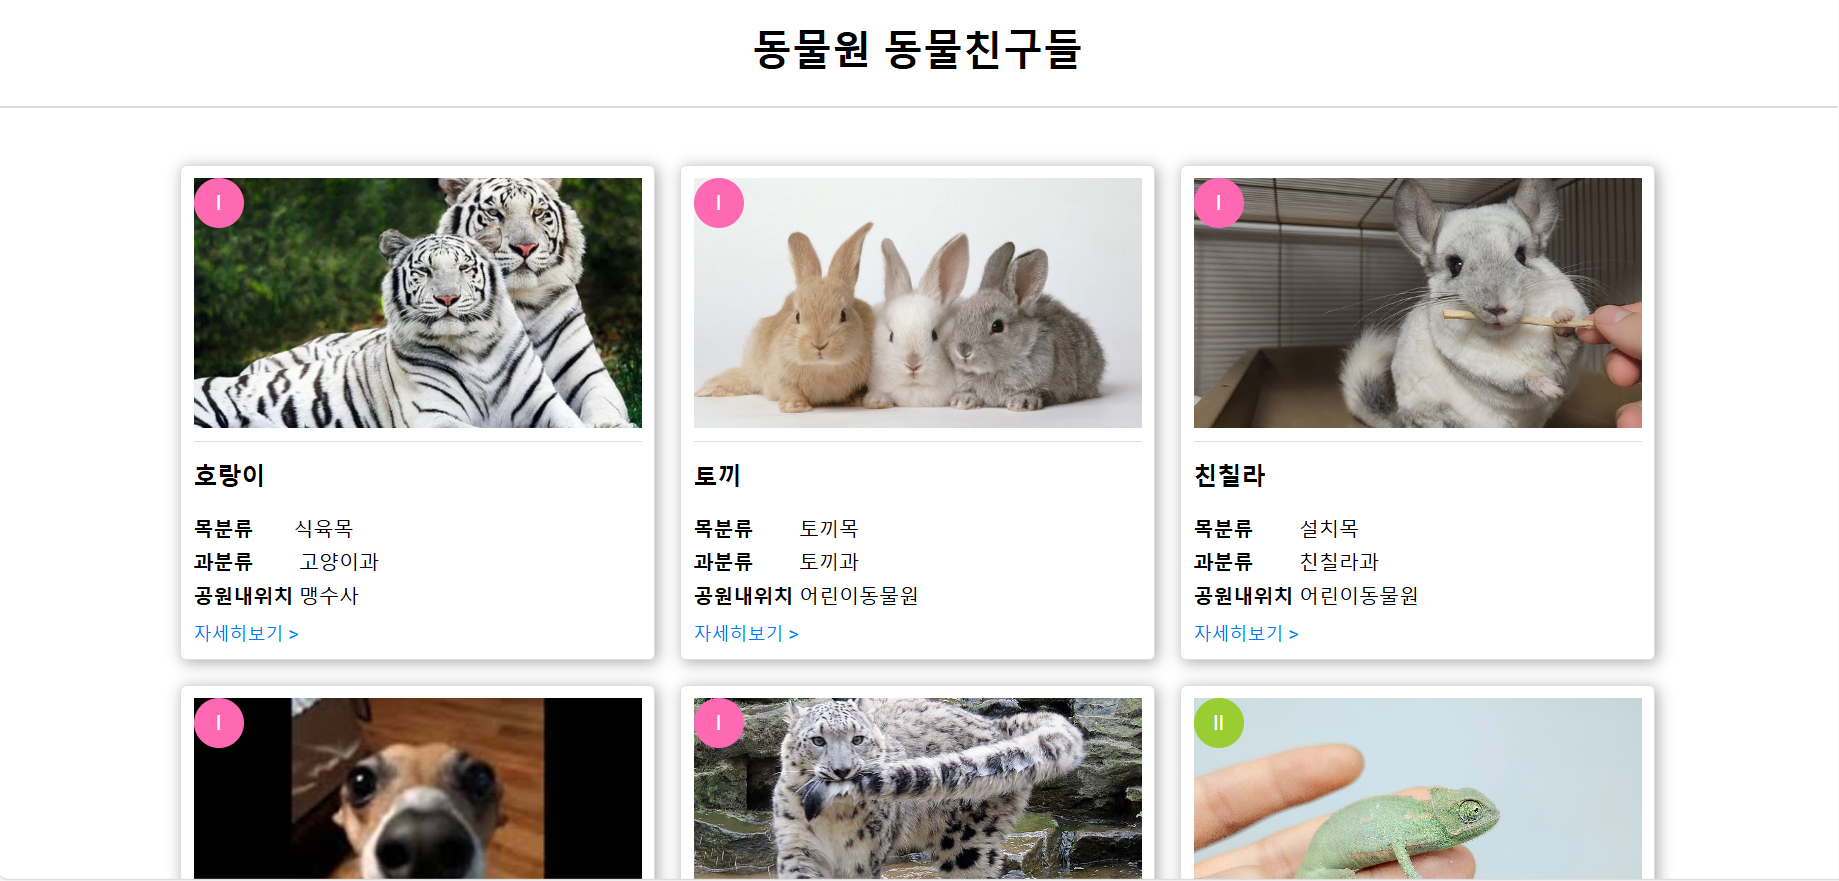
Task: Click the chameleon on finger photo
Action: click(x=1418, y=789)
